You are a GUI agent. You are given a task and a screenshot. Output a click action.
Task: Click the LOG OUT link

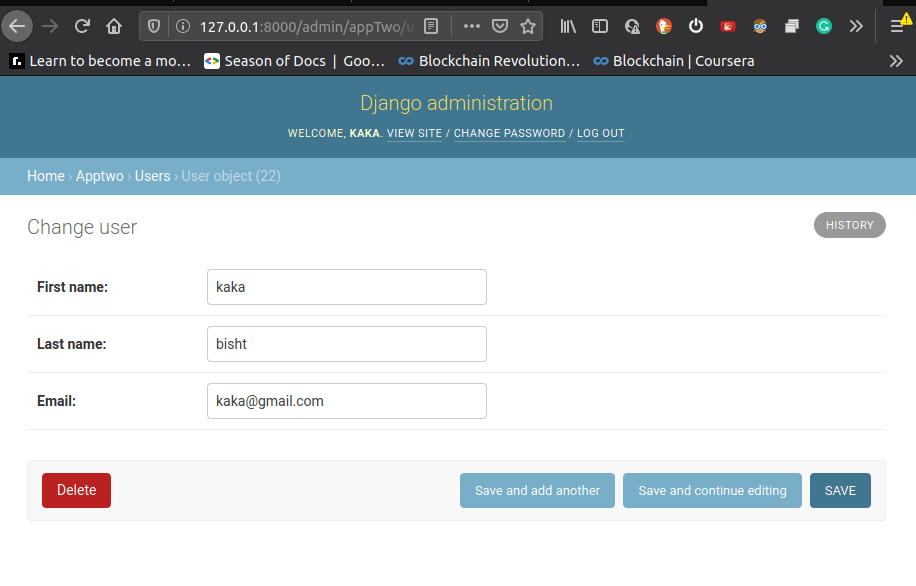[x=600, y=133]
